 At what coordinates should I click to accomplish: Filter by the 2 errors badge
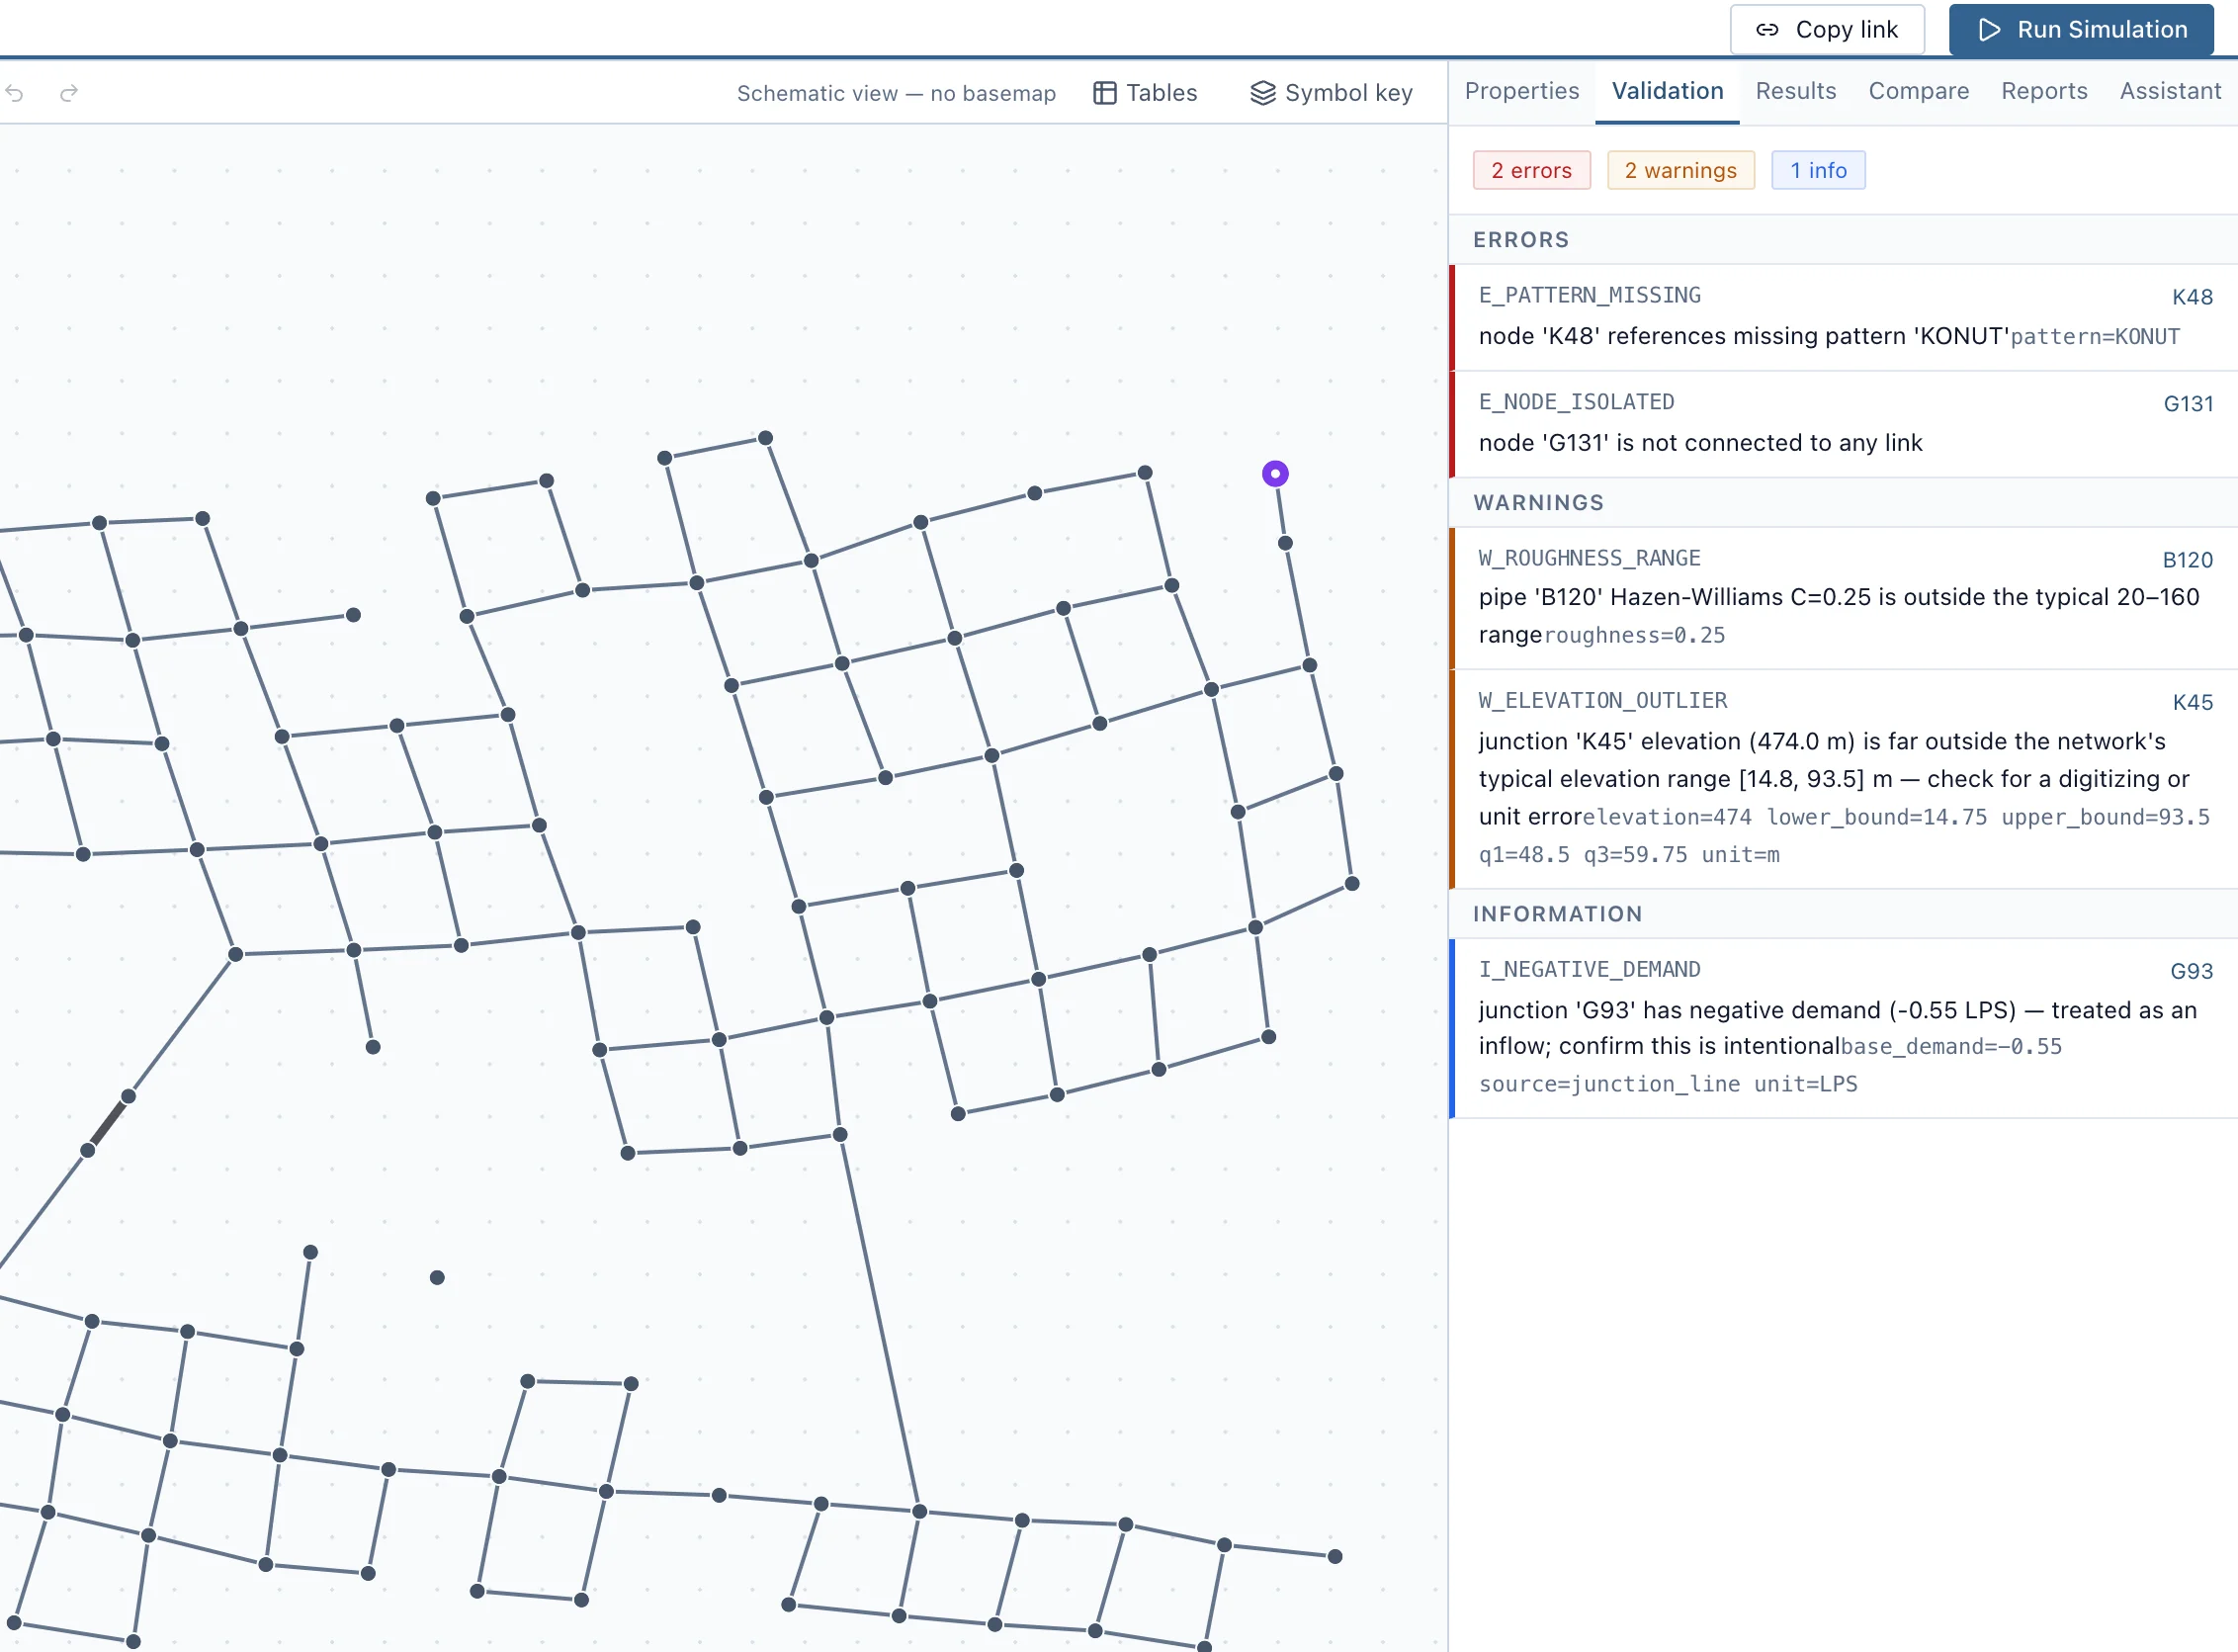coord(1531,170)
